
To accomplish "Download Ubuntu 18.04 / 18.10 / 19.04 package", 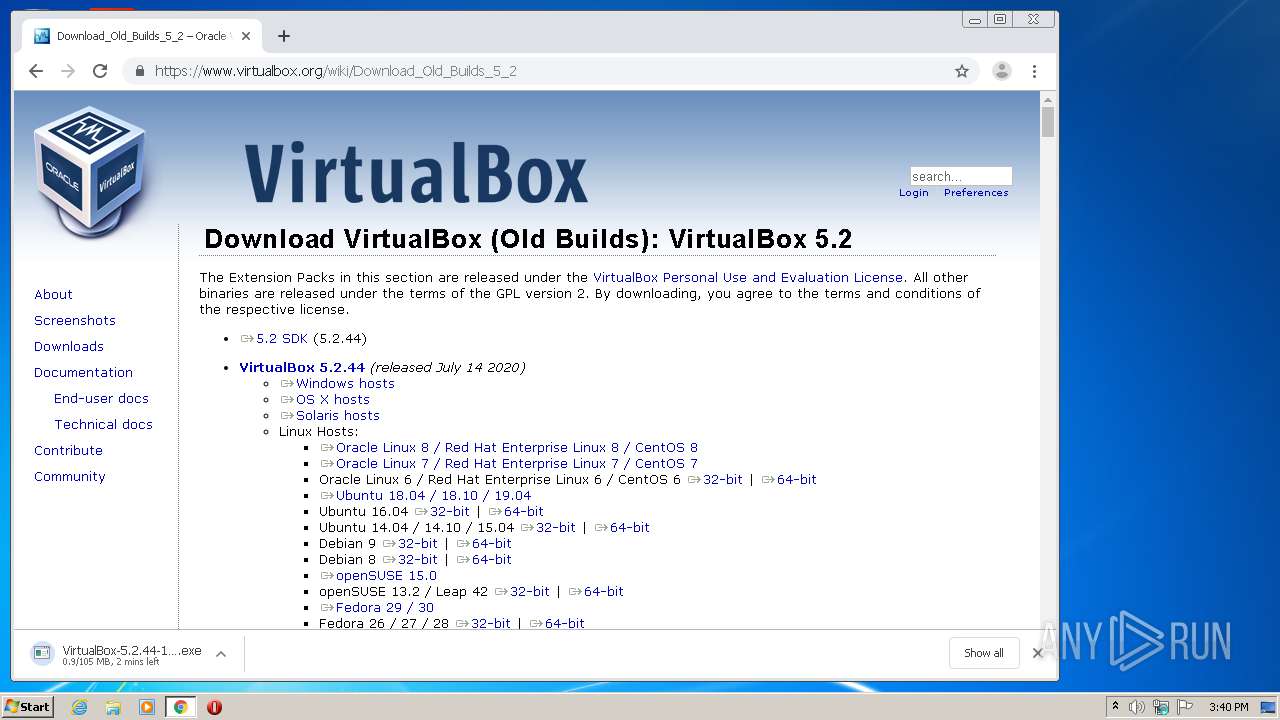I will coord(426,495).
